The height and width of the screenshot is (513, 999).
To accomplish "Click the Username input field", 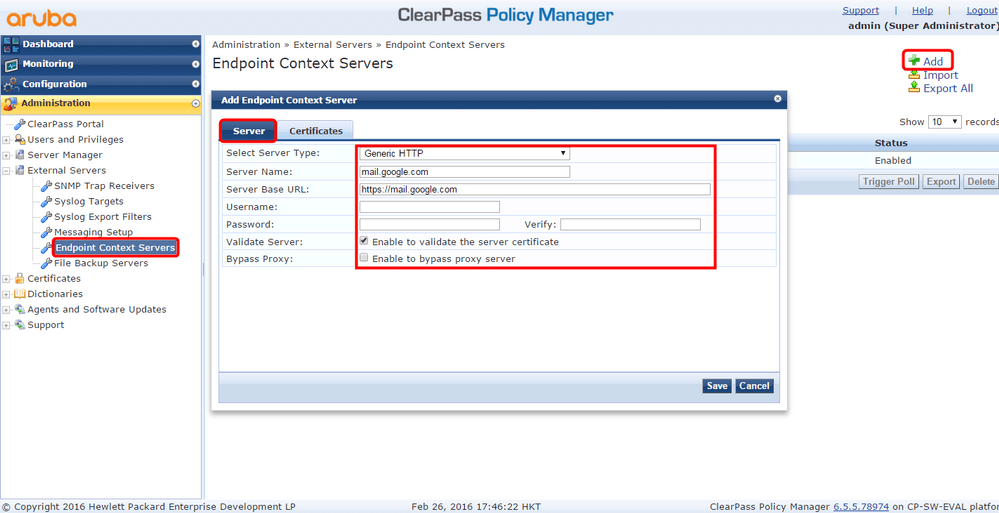I will coord(429,206).
